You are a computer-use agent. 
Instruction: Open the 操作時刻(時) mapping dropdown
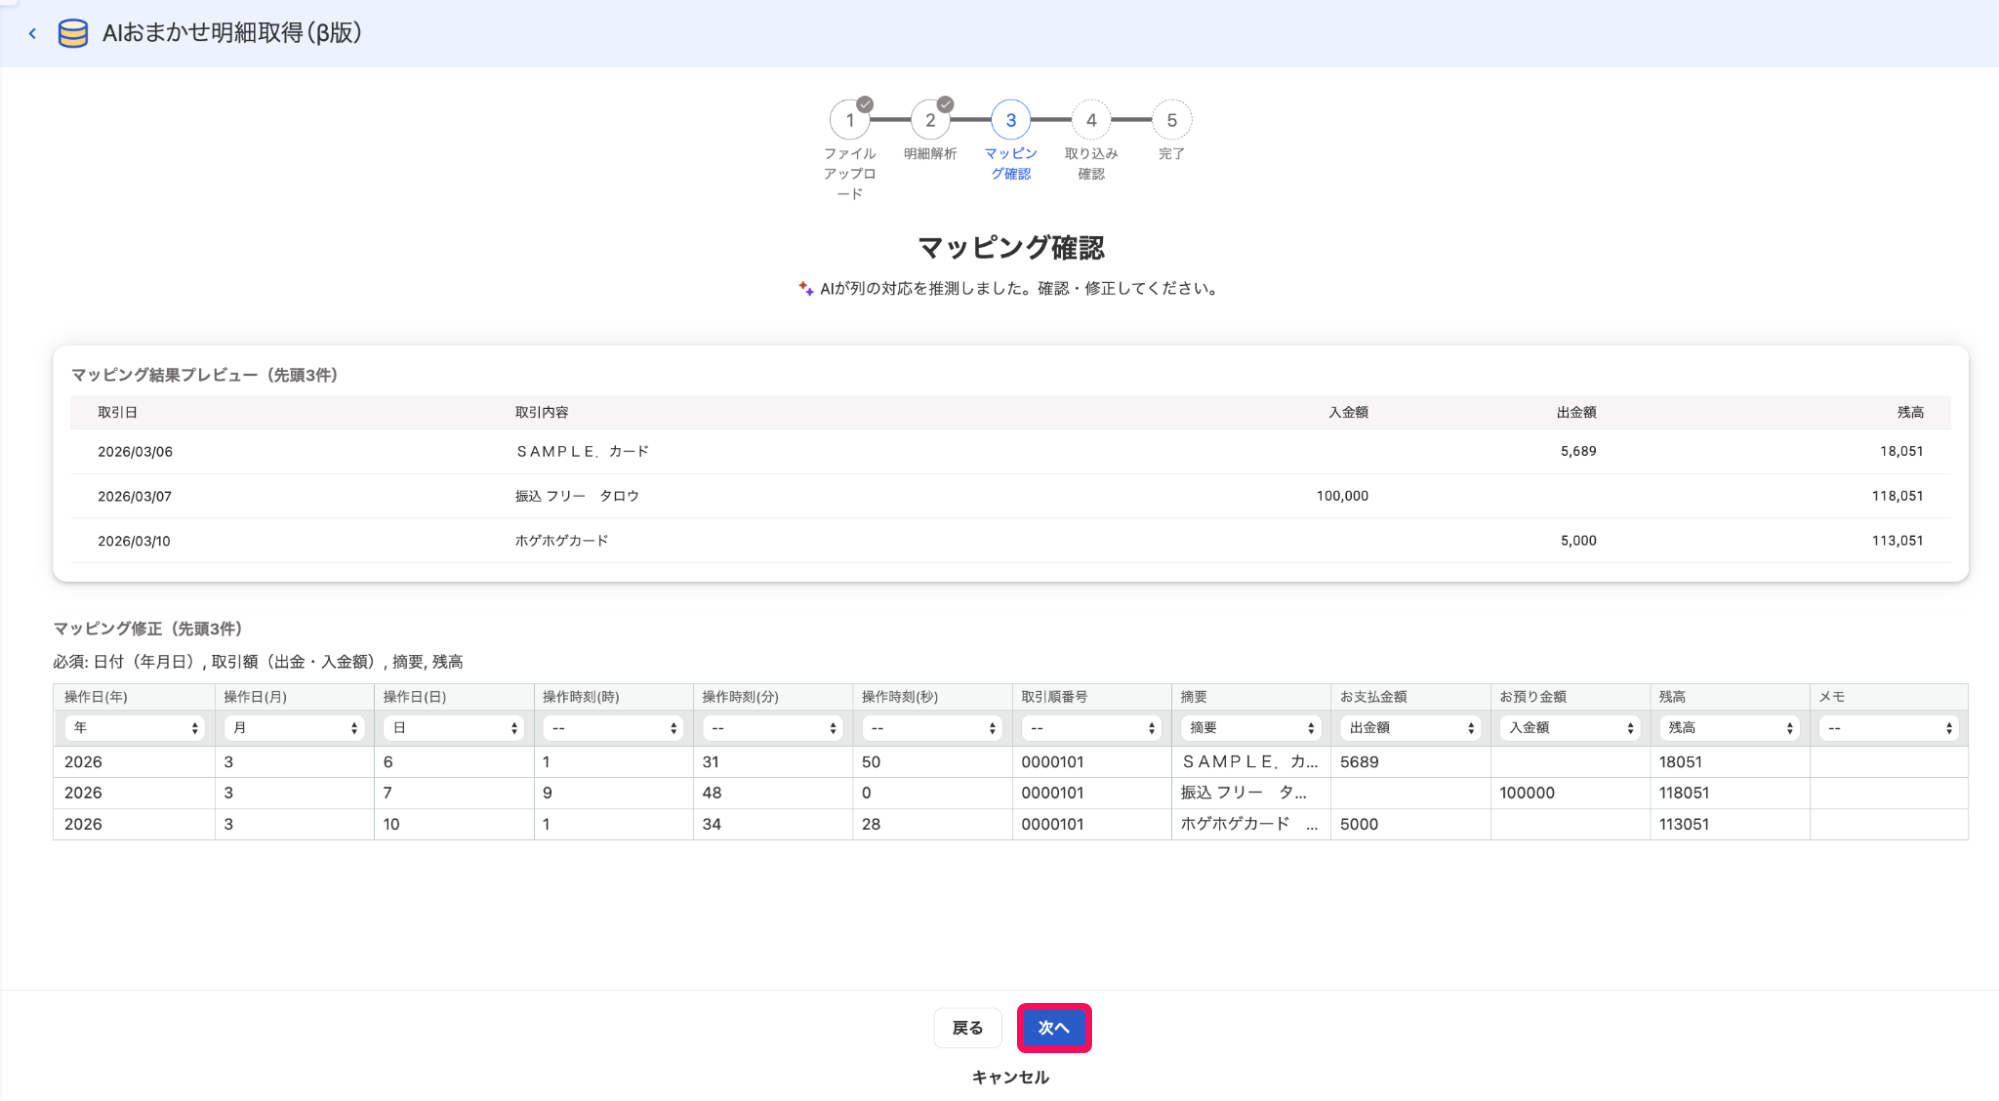coord(613,728)
